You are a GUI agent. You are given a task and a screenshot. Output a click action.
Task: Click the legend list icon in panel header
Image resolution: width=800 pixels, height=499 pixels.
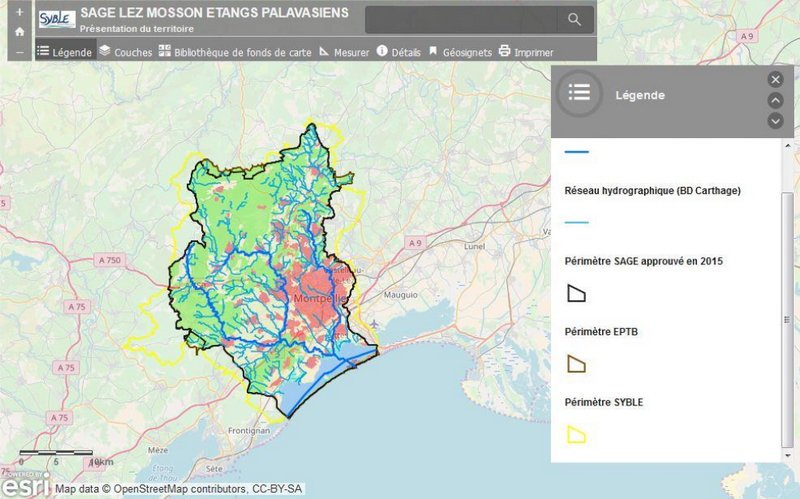[x=579, y=93]
